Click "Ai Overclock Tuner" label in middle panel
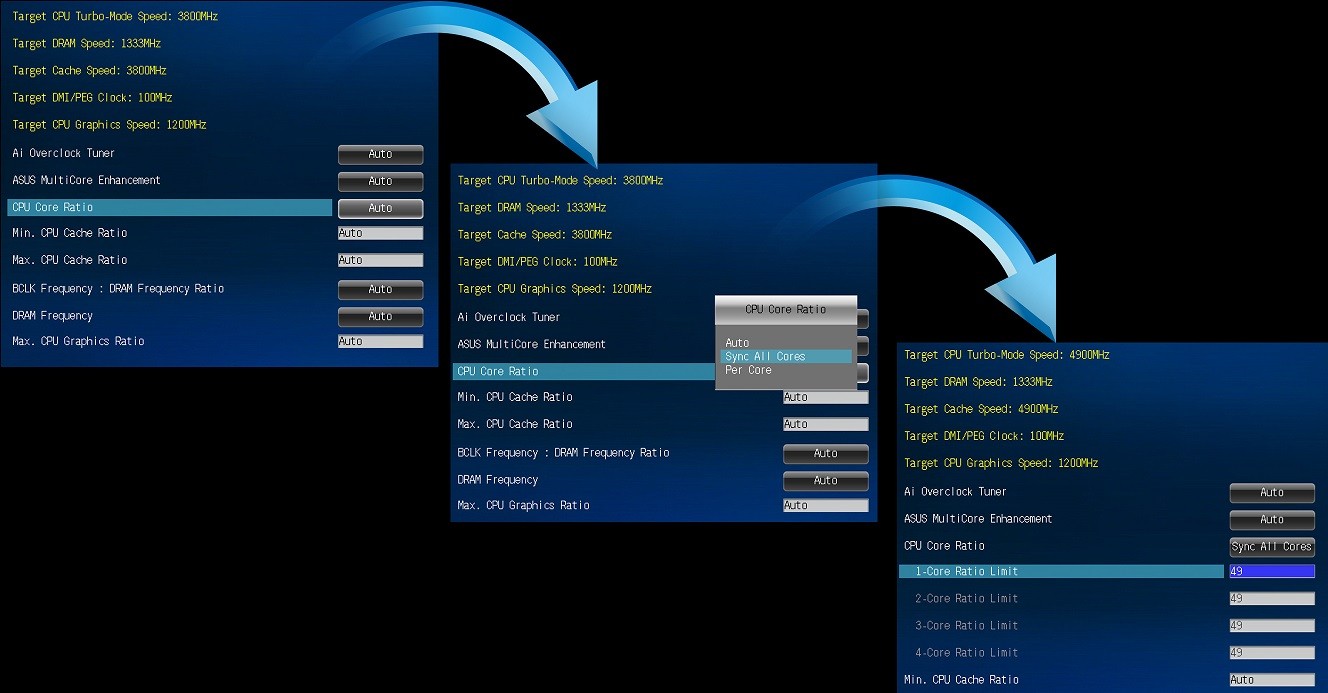The image size is (1328, 693). tap(509, 317)
